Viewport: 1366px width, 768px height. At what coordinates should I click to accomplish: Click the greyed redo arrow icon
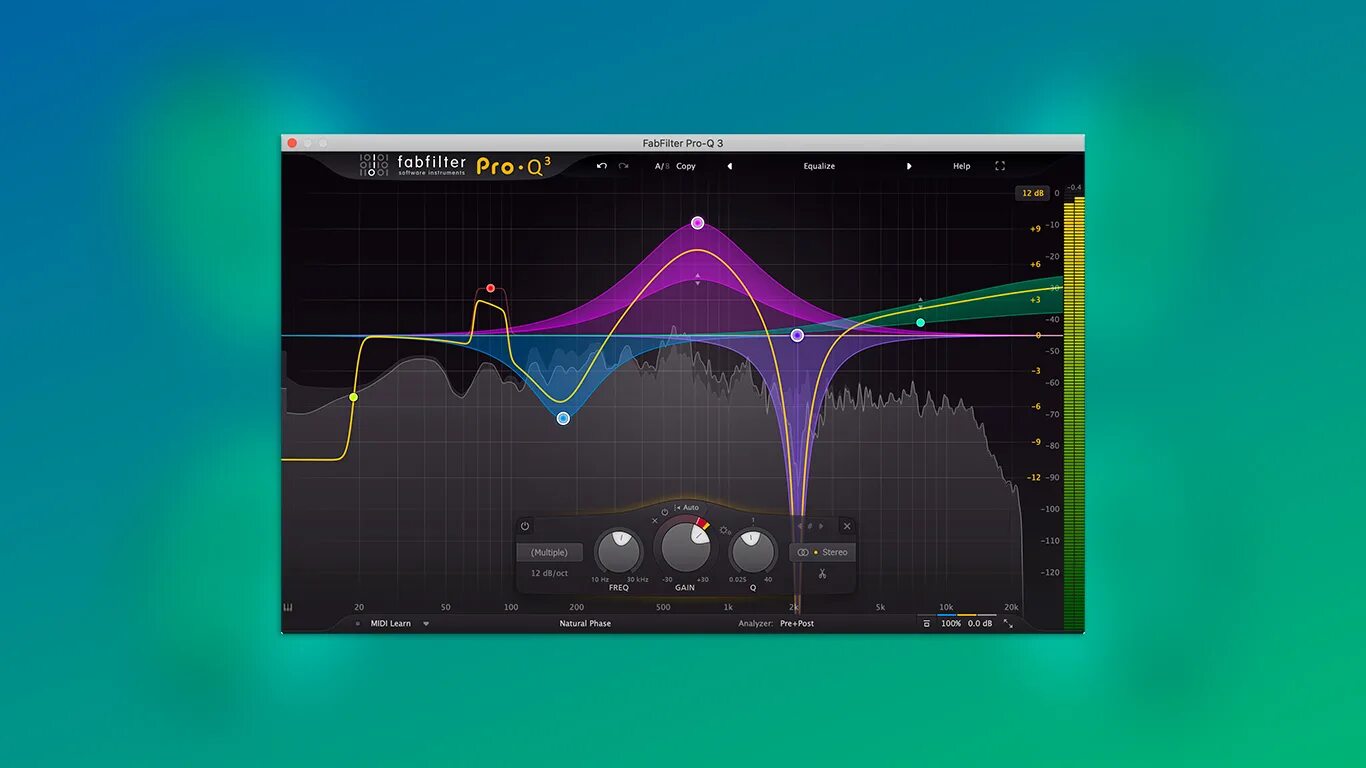click(624, 166)
